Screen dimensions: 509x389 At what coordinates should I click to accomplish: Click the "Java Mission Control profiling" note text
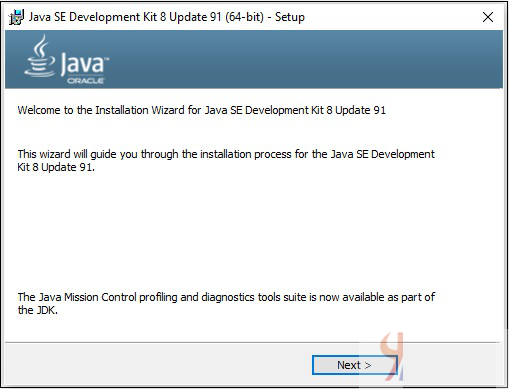tap(226, 303)
